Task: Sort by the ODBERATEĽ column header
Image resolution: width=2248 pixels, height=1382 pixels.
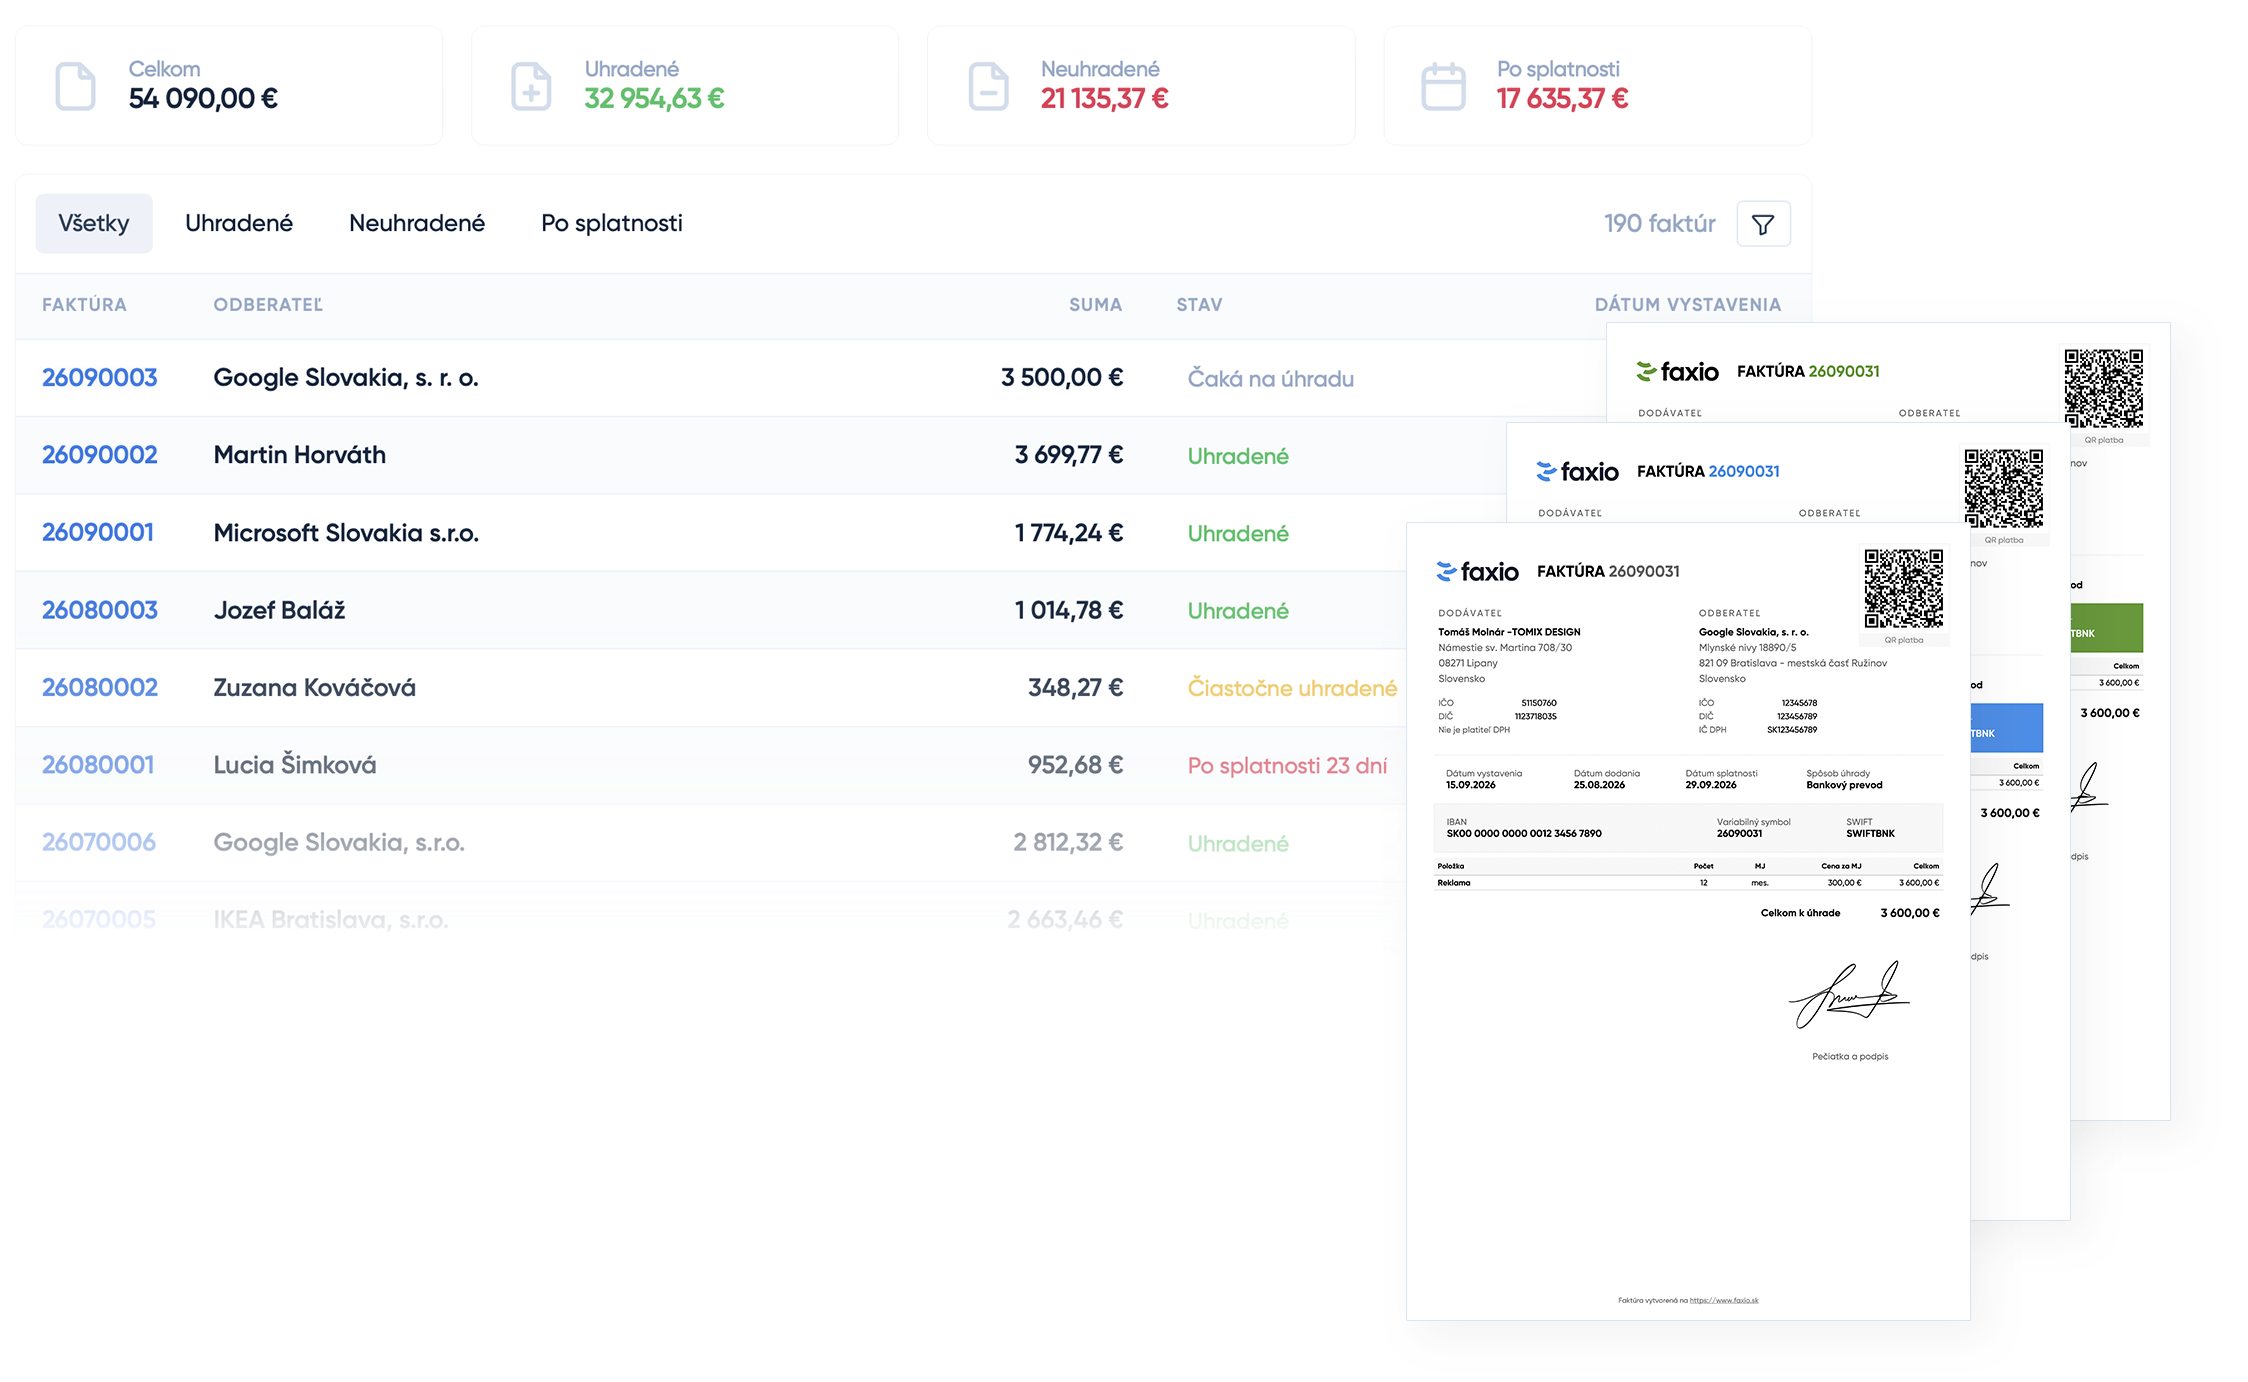Action: pos(268,305)
